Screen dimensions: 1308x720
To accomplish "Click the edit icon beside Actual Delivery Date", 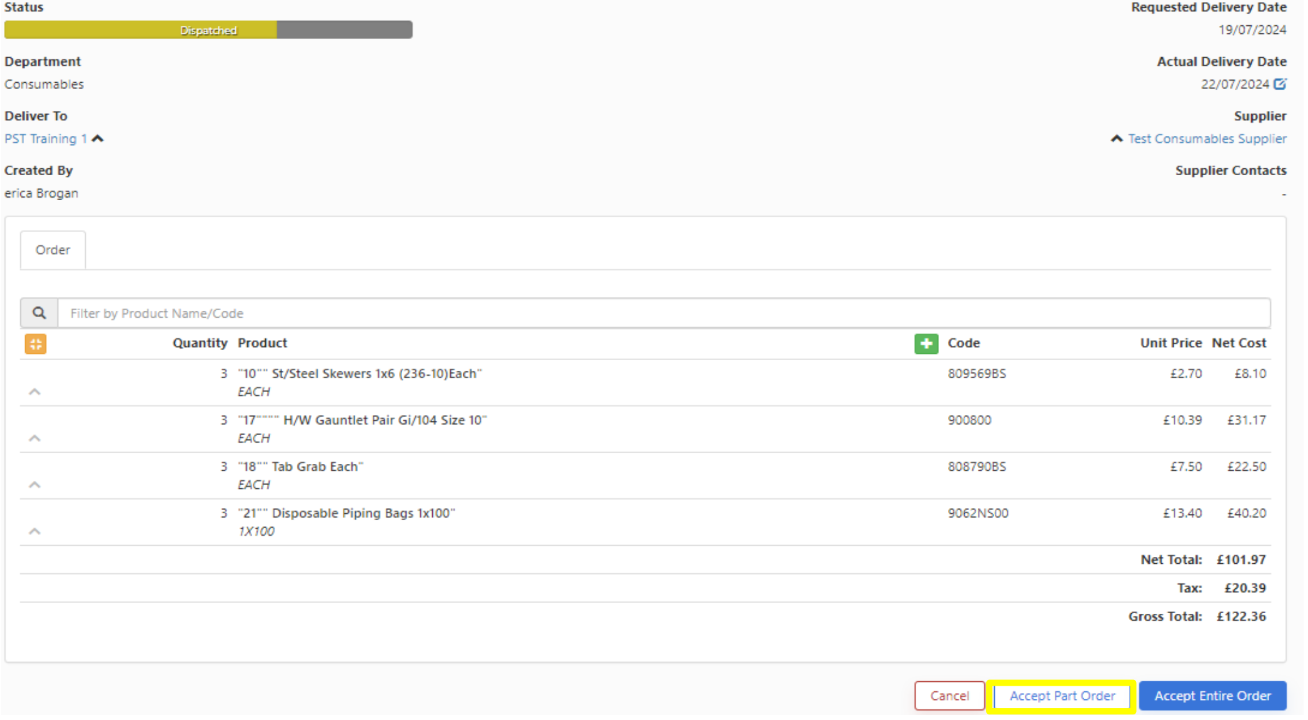I will [x=1280, y=85].
